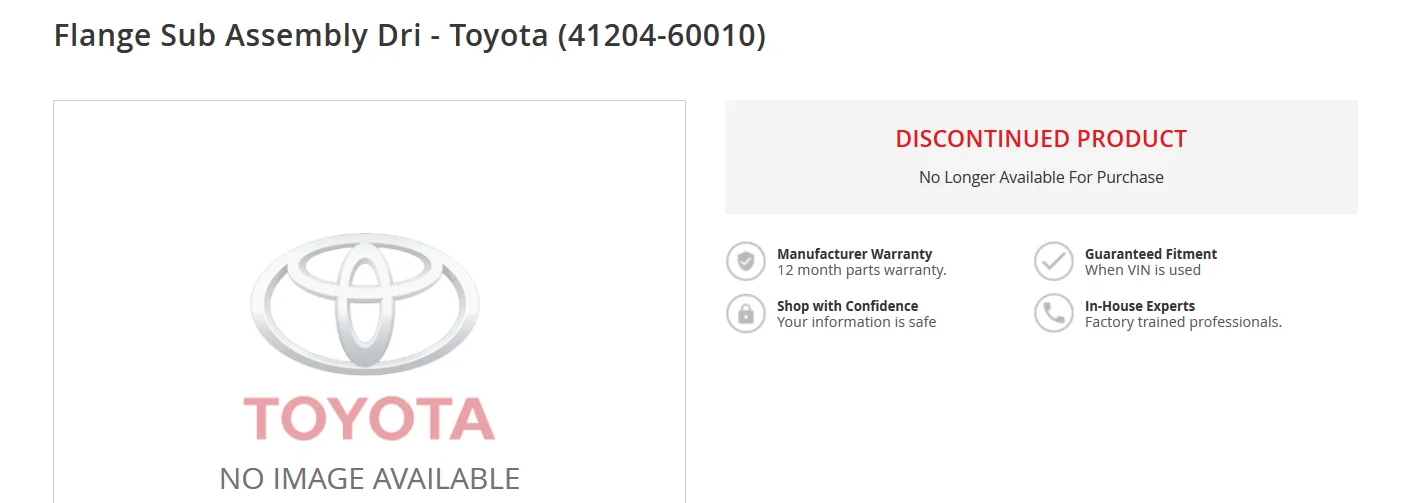Click the red TOYOTA wordmark

(369, 419)
